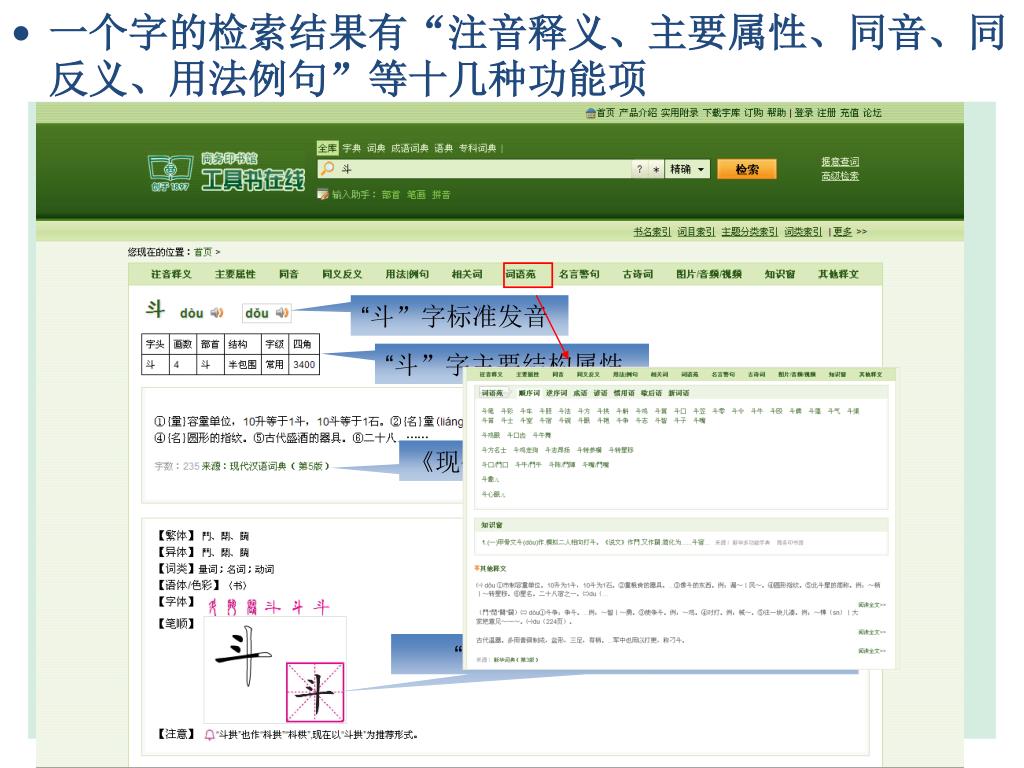Click the magnifier icon in search box
Screen dimensions: 1024x768
[327, 168]
